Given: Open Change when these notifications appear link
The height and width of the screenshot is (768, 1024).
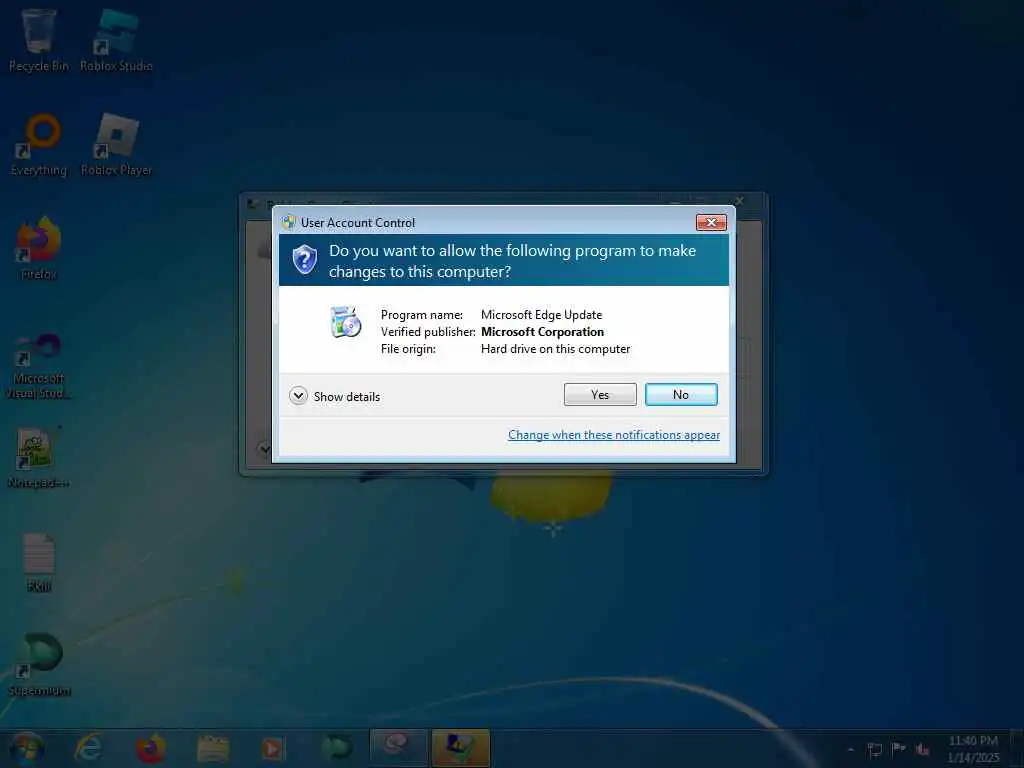Looking at the screenshot, I should pyautogui.click(x=614, y=435).
